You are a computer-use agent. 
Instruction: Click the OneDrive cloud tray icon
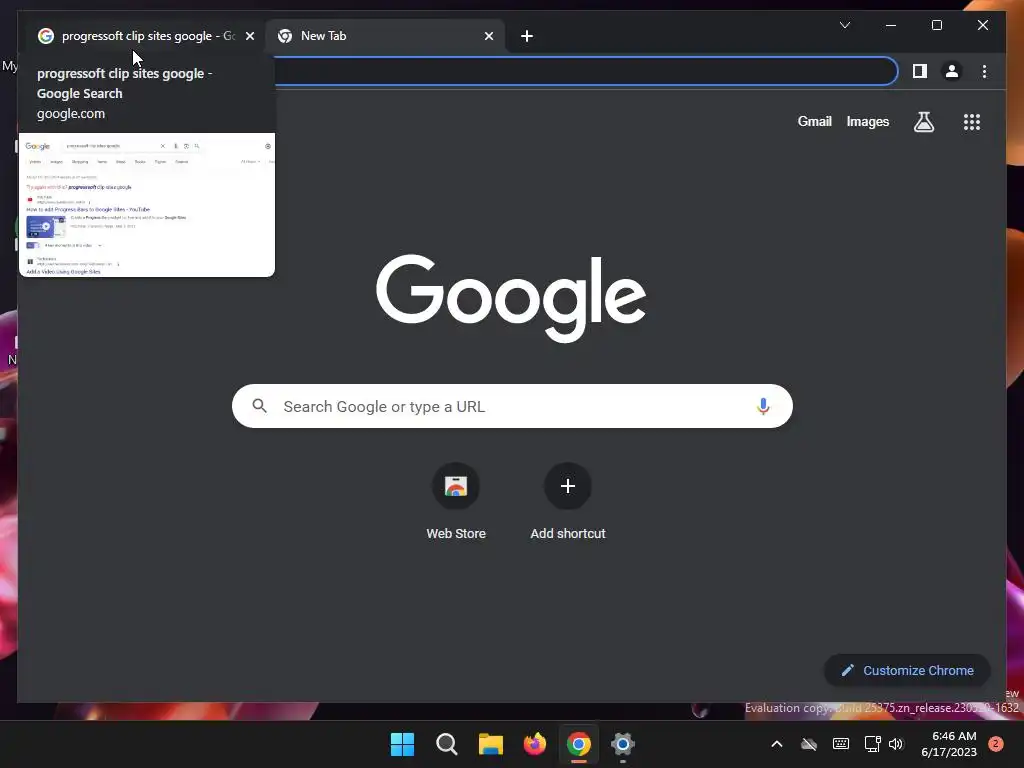point(809,744)
